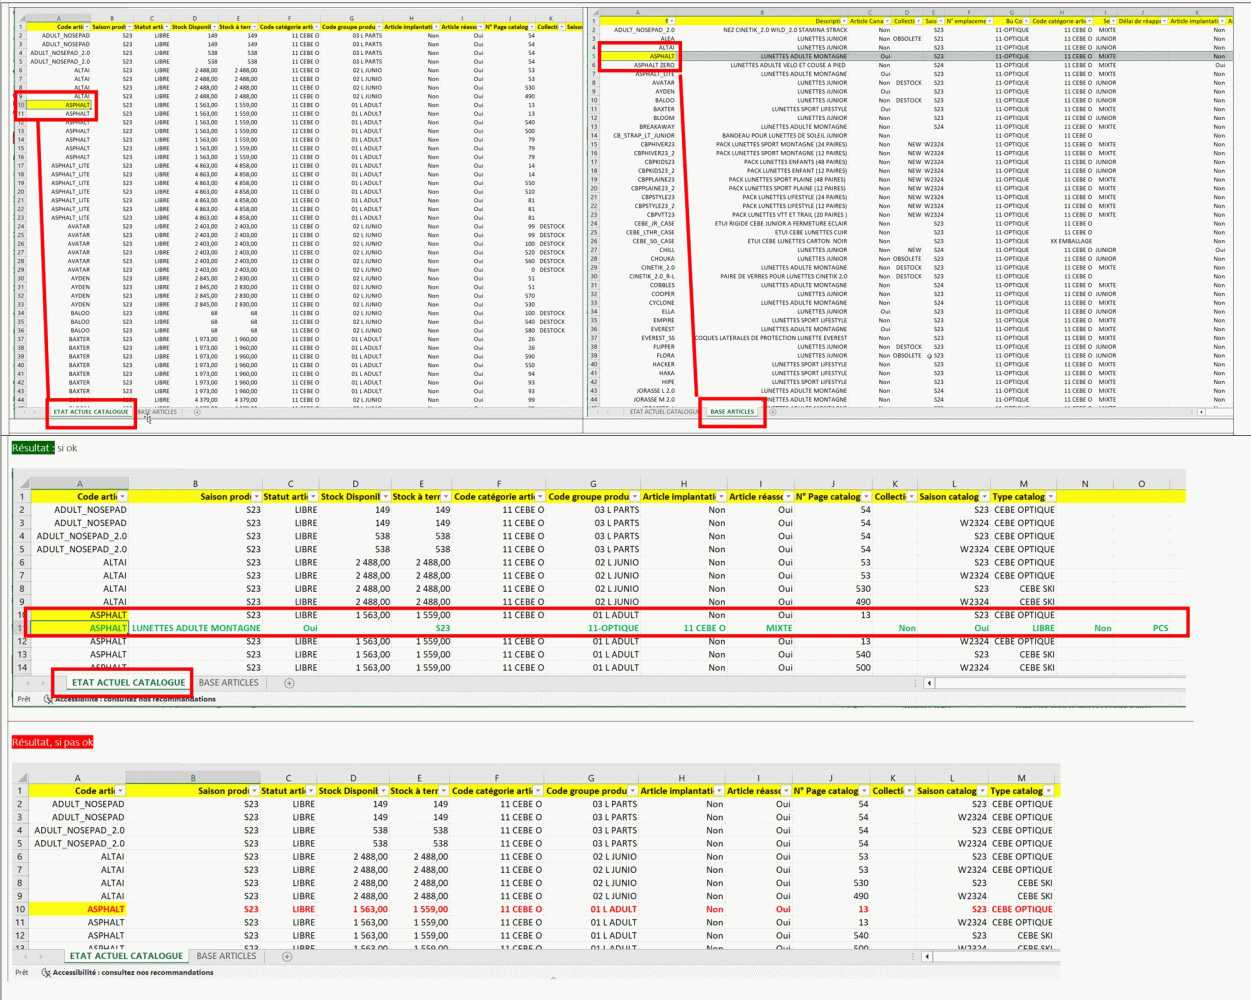Click yellow ASPHALT cell in top-left sheet
Image resolution: width=1251 pixels, height=1000 pixels.
59,104
